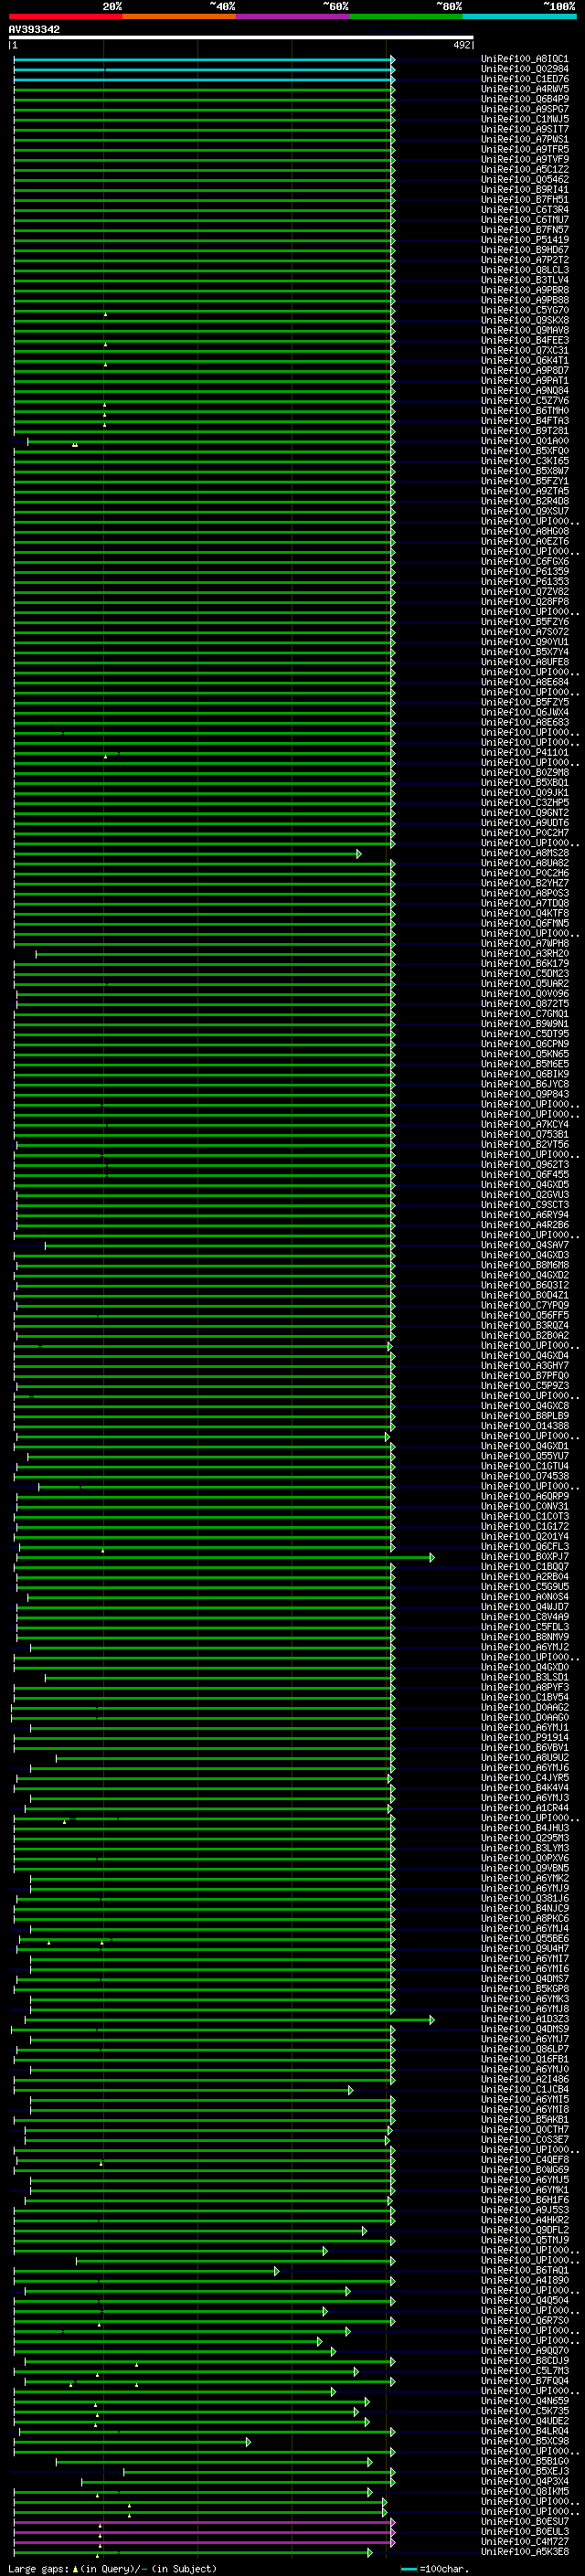Select the UniRef100_P51419 label
585x2576 pixels.
tap(525, 240)
